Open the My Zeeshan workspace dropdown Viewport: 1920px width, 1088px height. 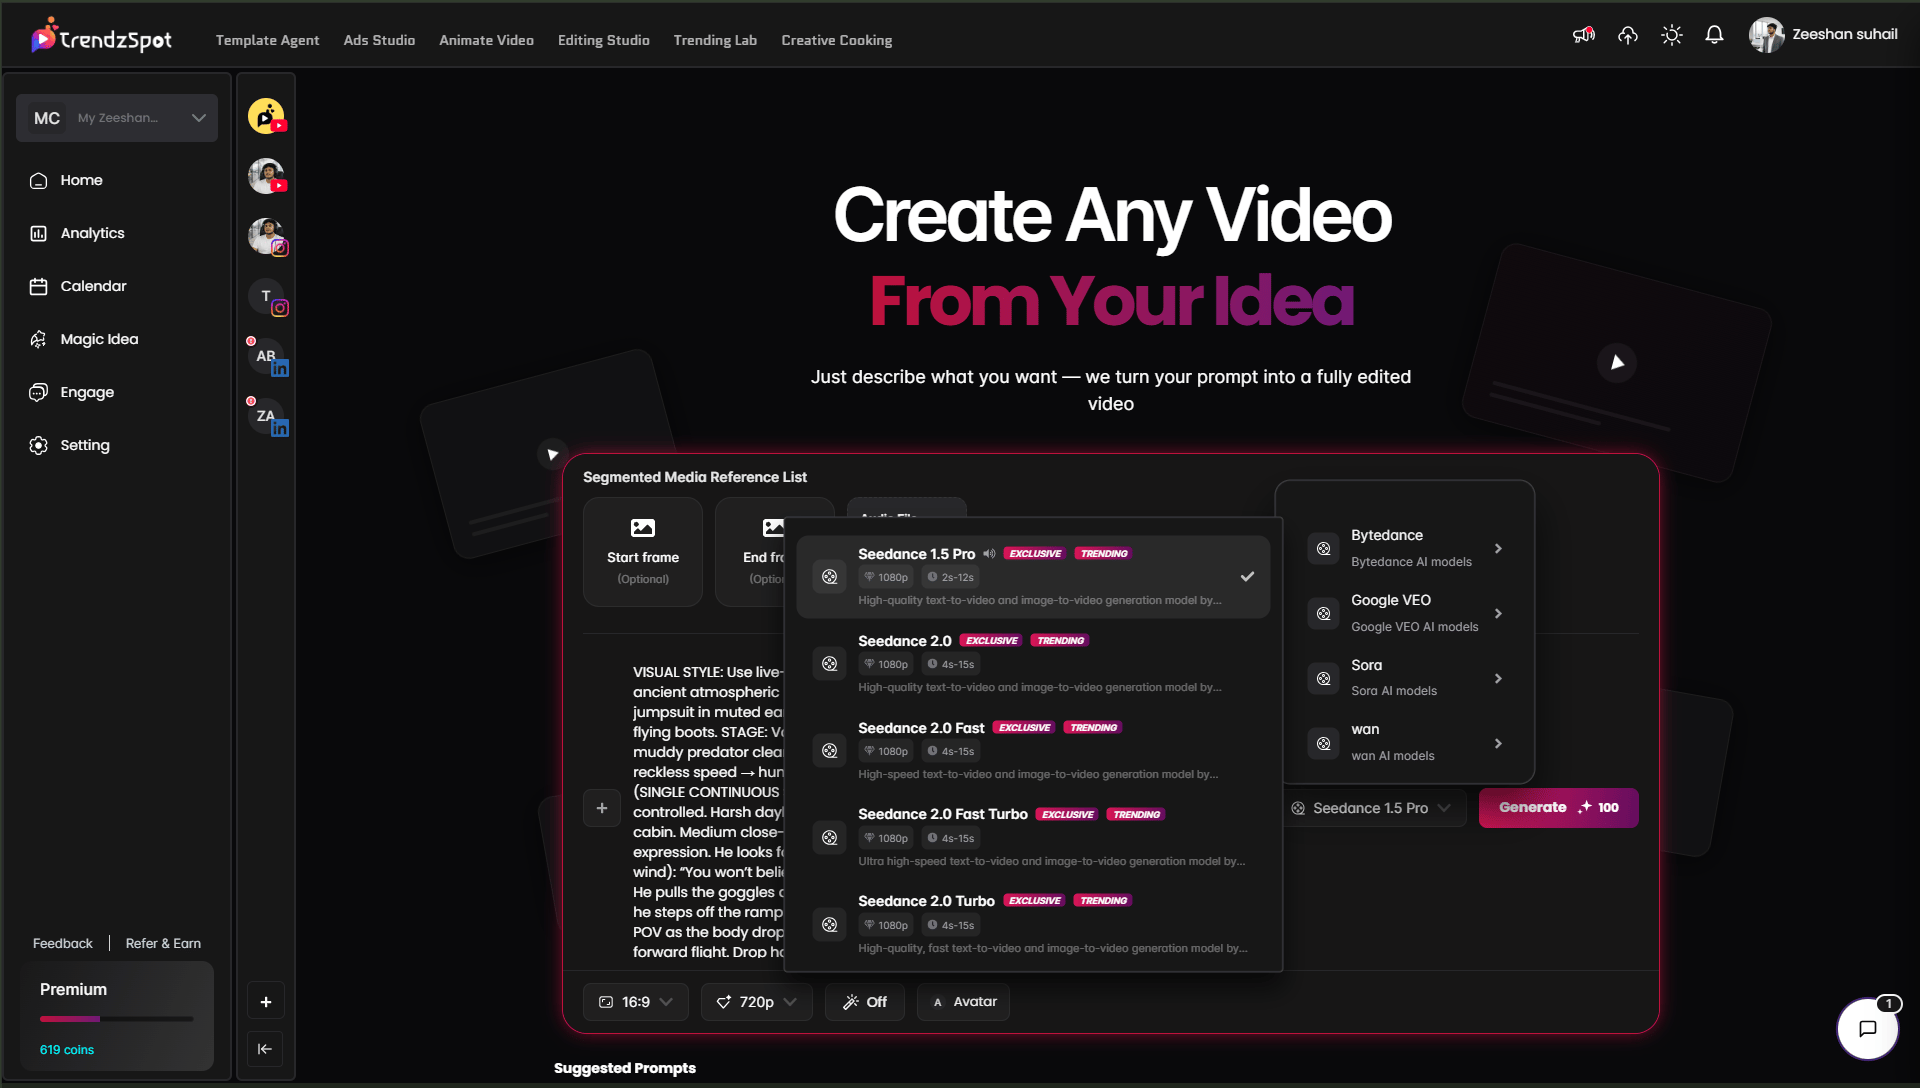117,118
